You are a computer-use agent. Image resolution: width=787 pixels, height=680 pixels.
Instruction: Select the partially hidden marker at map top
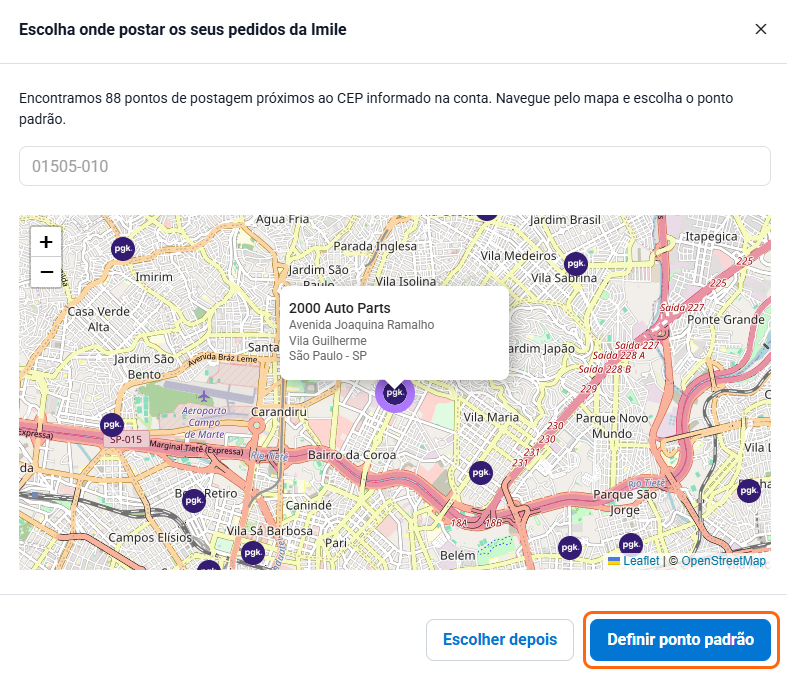coord(486,216)
